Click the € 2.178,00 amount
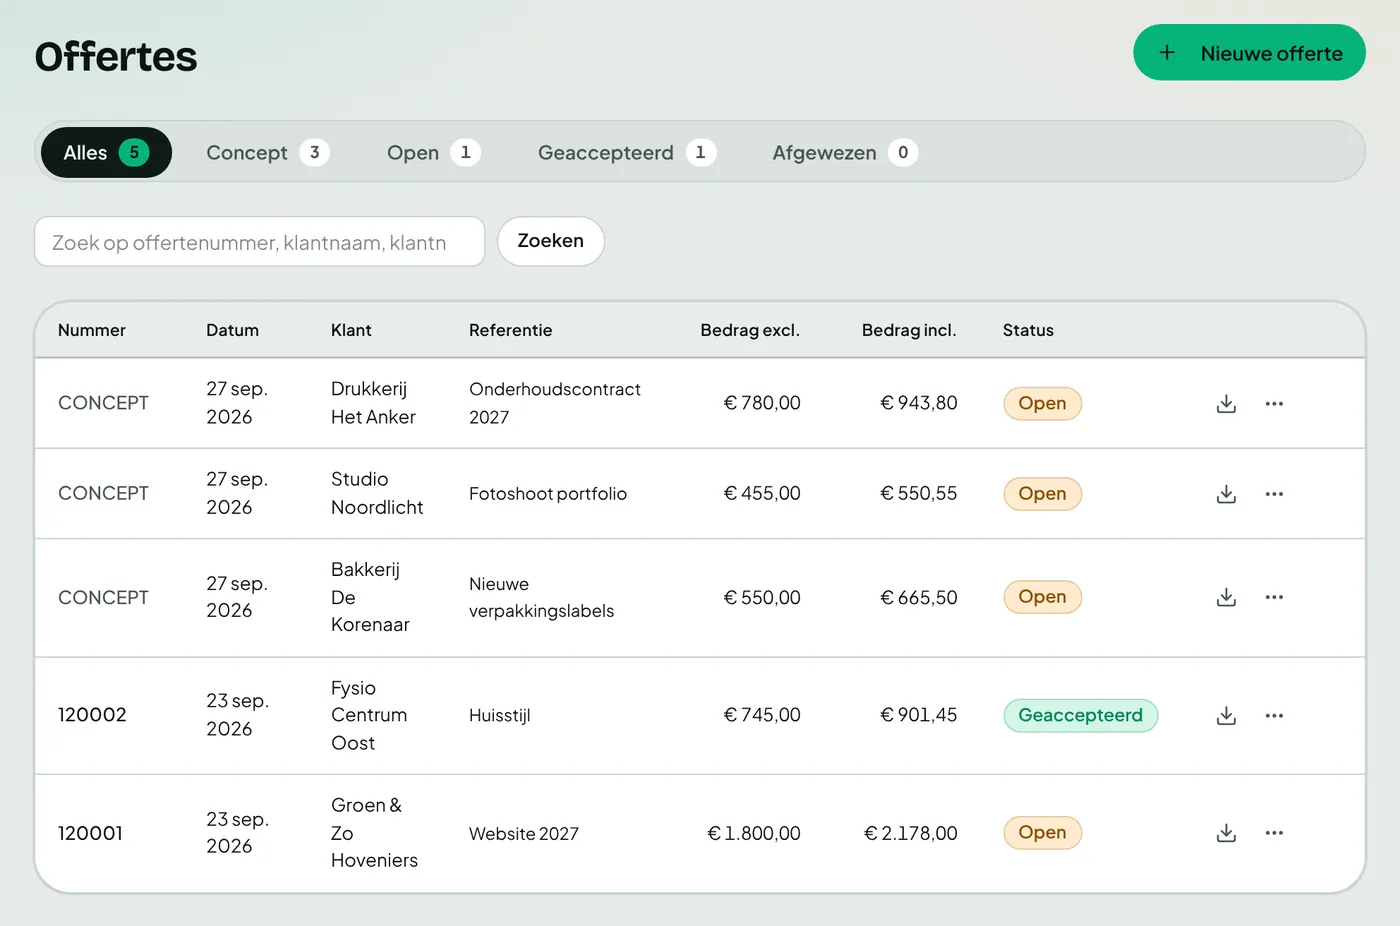Screen dimensions: 1400x926 coord(911,833)
